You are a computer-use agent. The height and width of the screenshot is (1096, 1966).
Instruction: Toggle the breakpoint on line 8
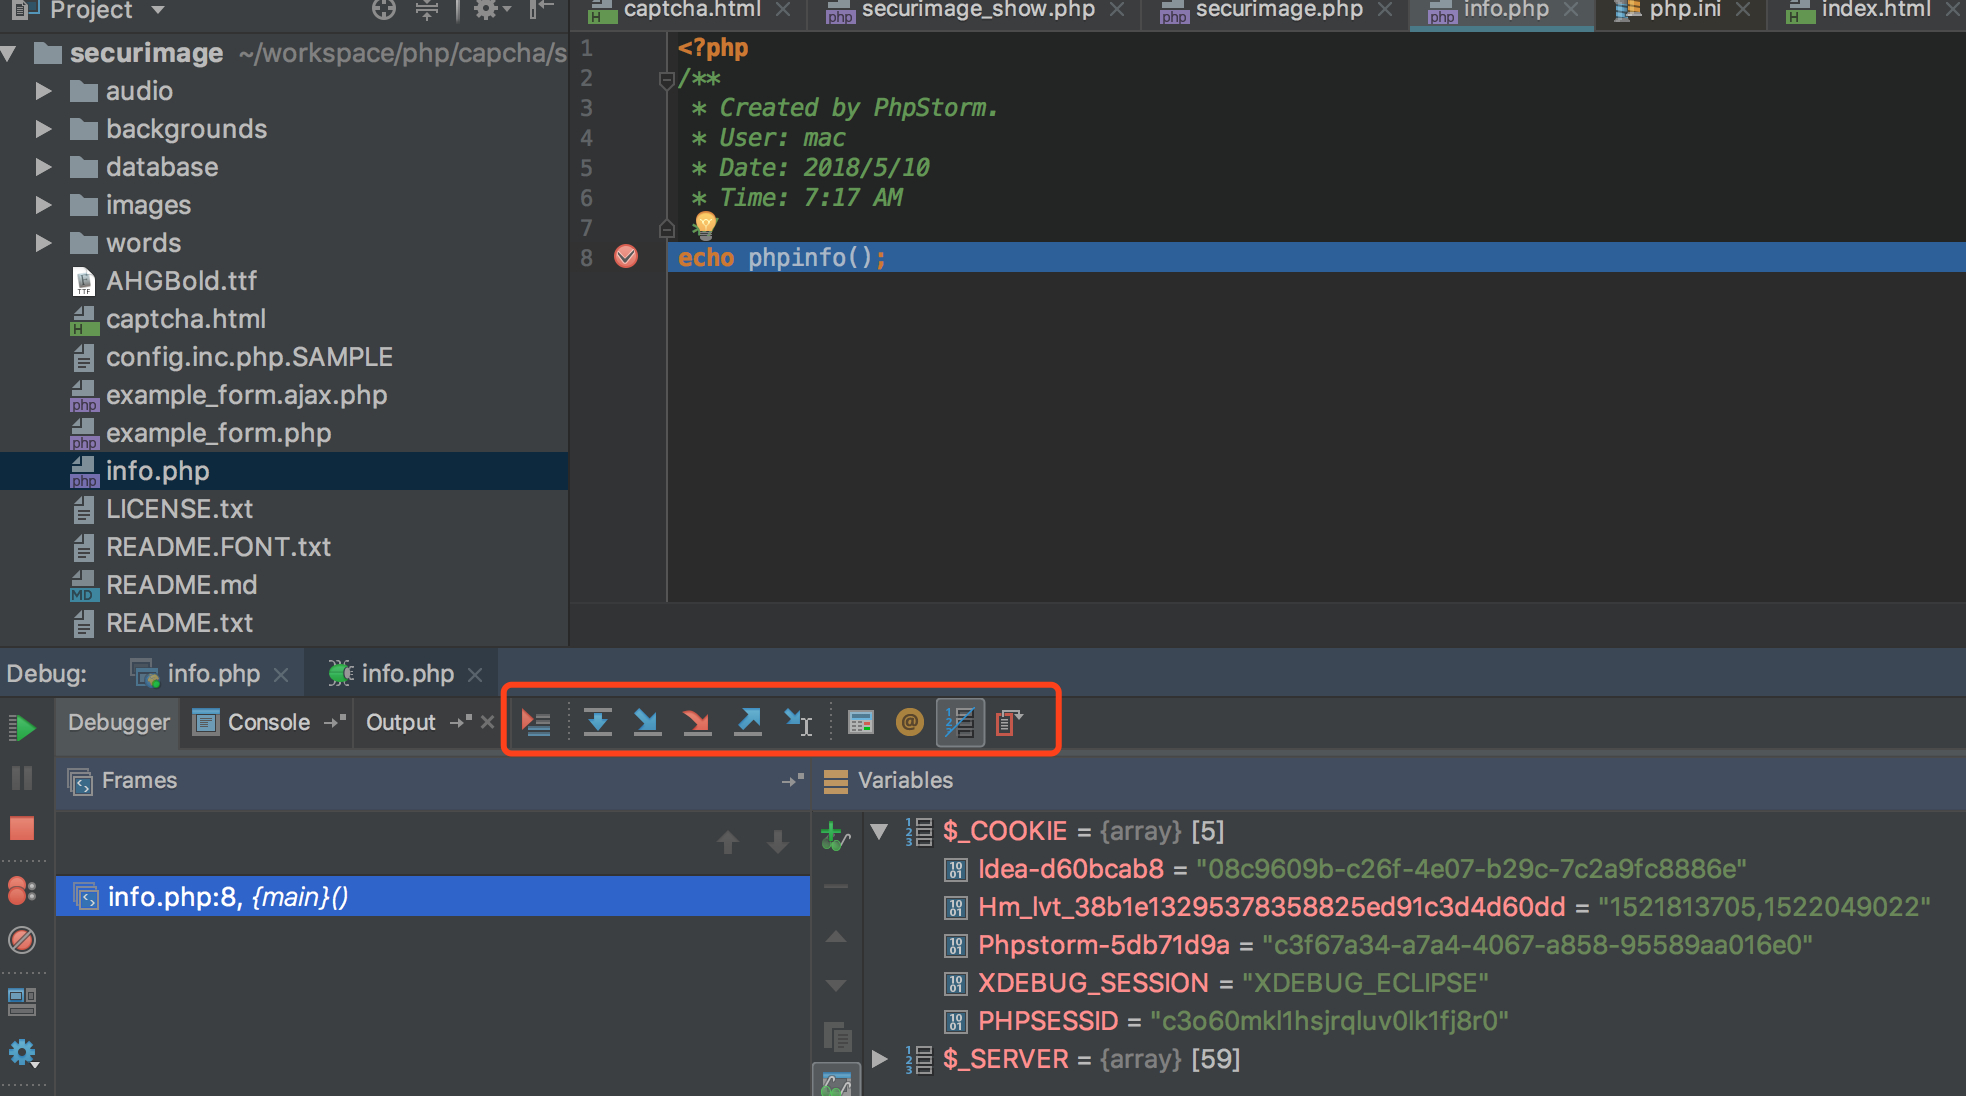(x=626, y=257)
